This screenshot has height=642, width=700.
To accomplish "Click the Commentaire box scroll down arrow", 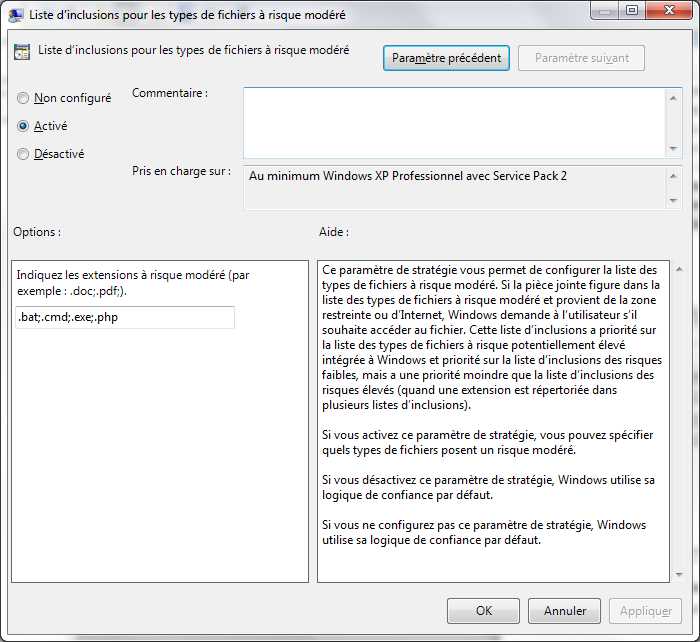I will tap(674, 148).
